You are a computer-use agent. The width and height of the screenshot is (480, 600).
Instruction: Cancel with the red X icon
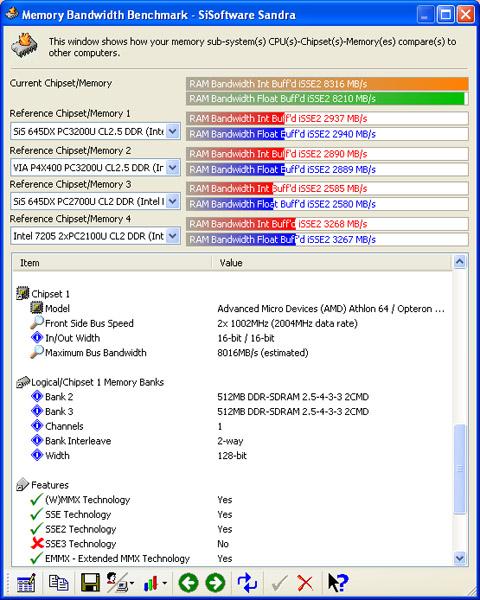point(305,584)
